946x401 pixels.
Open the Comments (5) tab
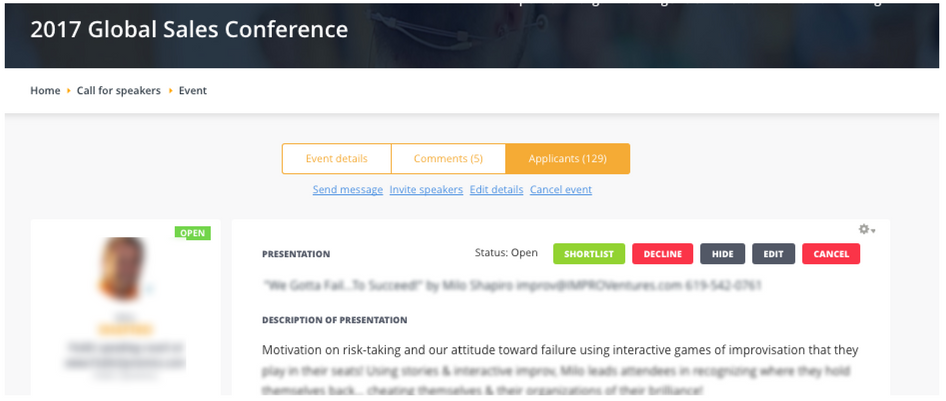pyautogui.click(x=448, y=159)
